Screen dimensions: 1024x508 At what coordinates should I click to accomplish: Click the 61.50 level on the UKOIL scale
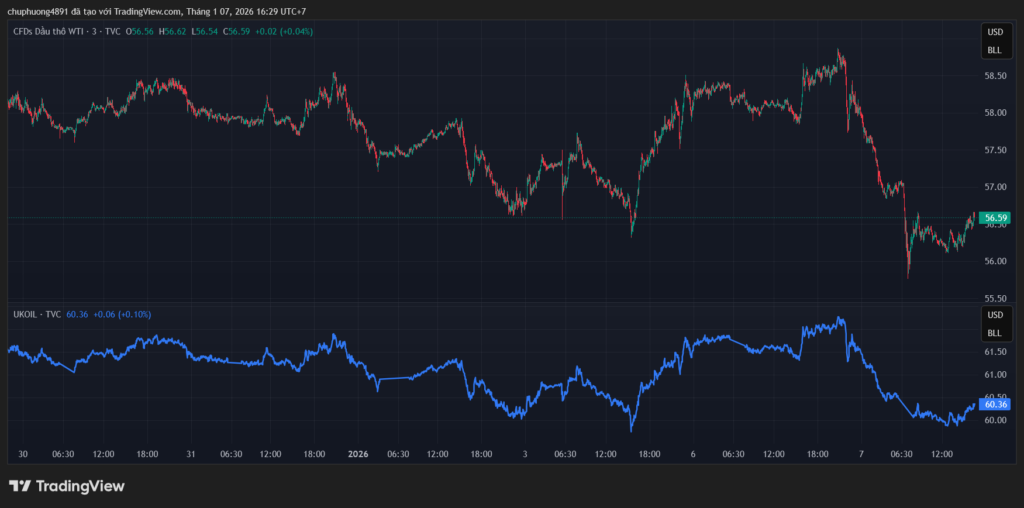[x=994, y=352]
